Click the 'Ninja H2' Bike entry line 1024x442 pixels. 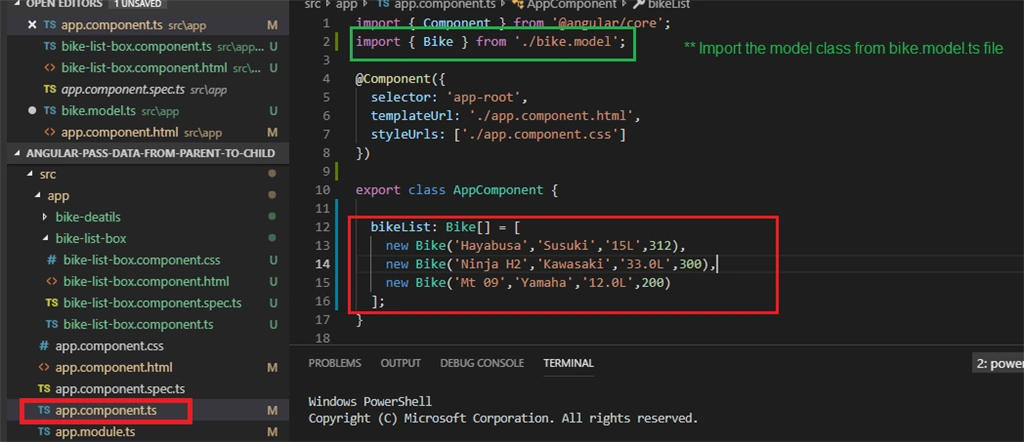[x=551, y=264]
